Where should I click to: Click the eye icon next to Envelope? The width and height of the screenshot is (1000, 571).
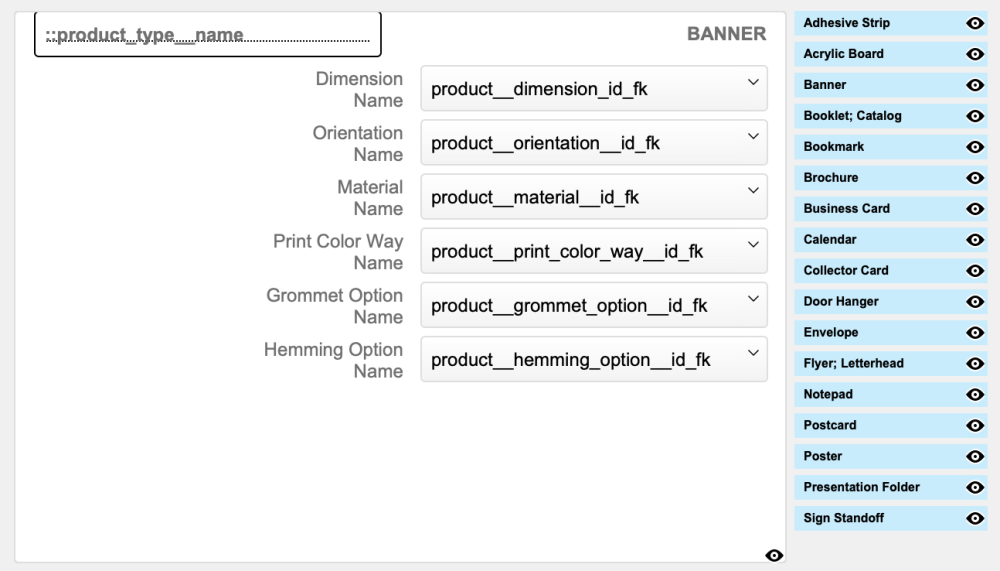point(975,333)
